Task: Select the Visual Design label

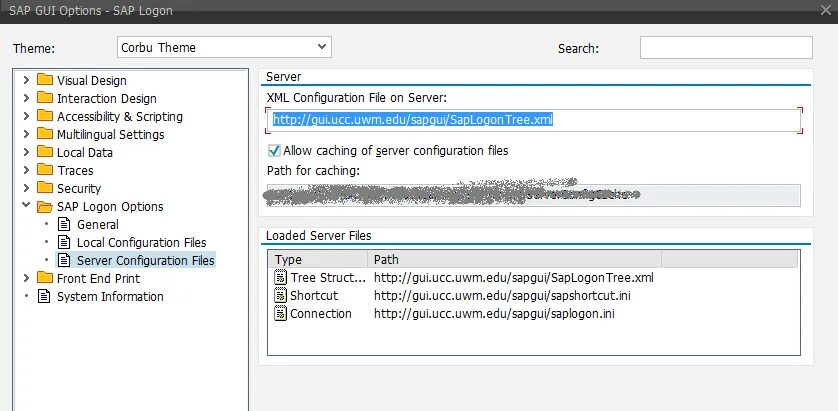Action: tap(92, 81)
